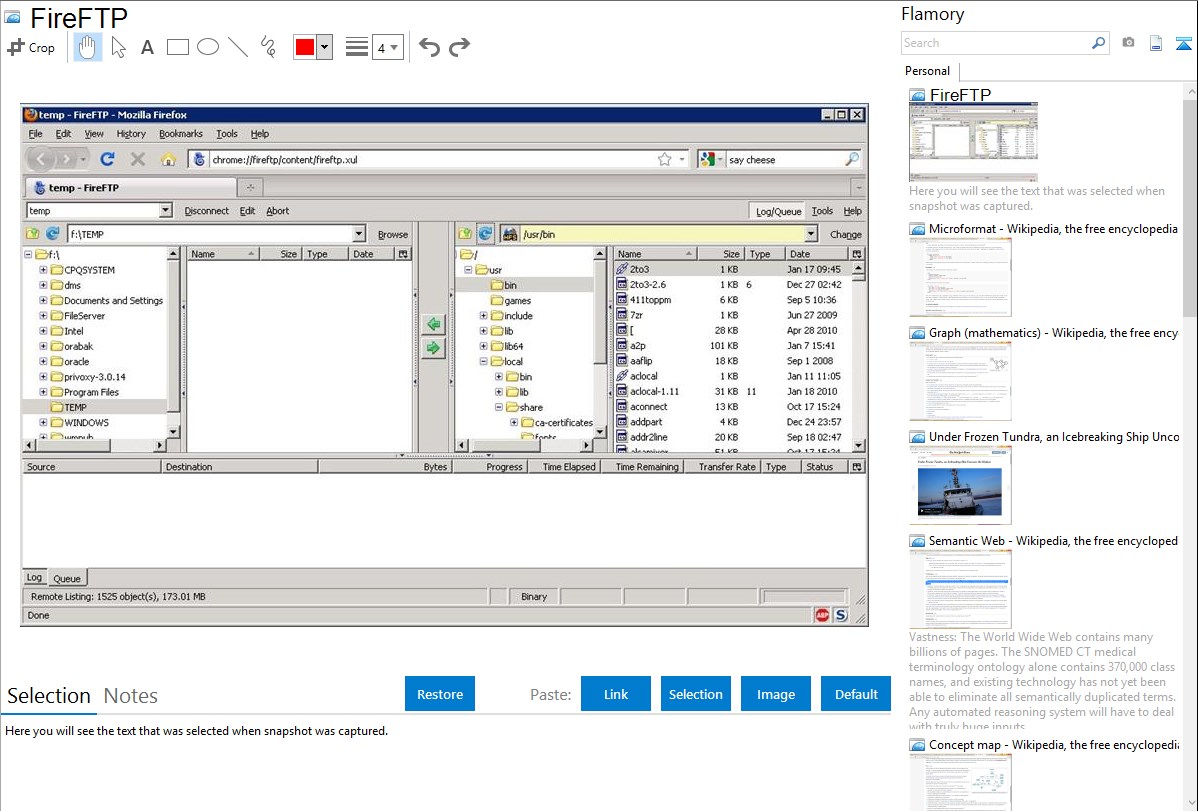The width and height of the screenshot is (1198, 811).
Task: Activate the hand pan tool
Action: coord(87,47)
